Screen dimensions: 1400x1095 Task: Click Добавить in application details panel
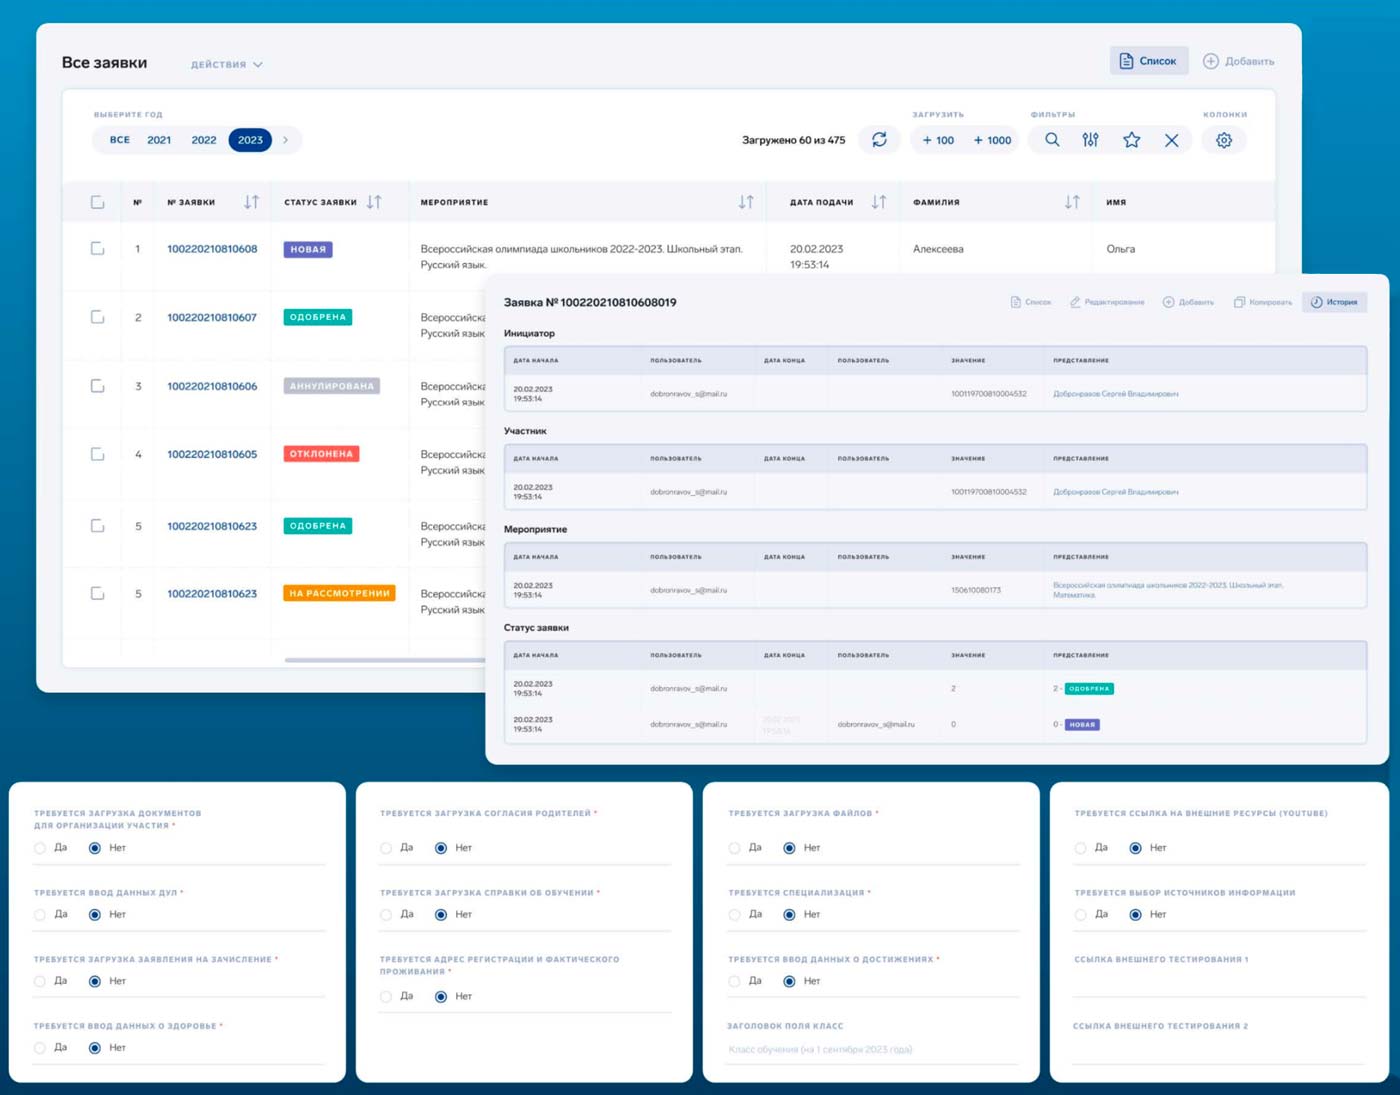tap(1188, 302)
